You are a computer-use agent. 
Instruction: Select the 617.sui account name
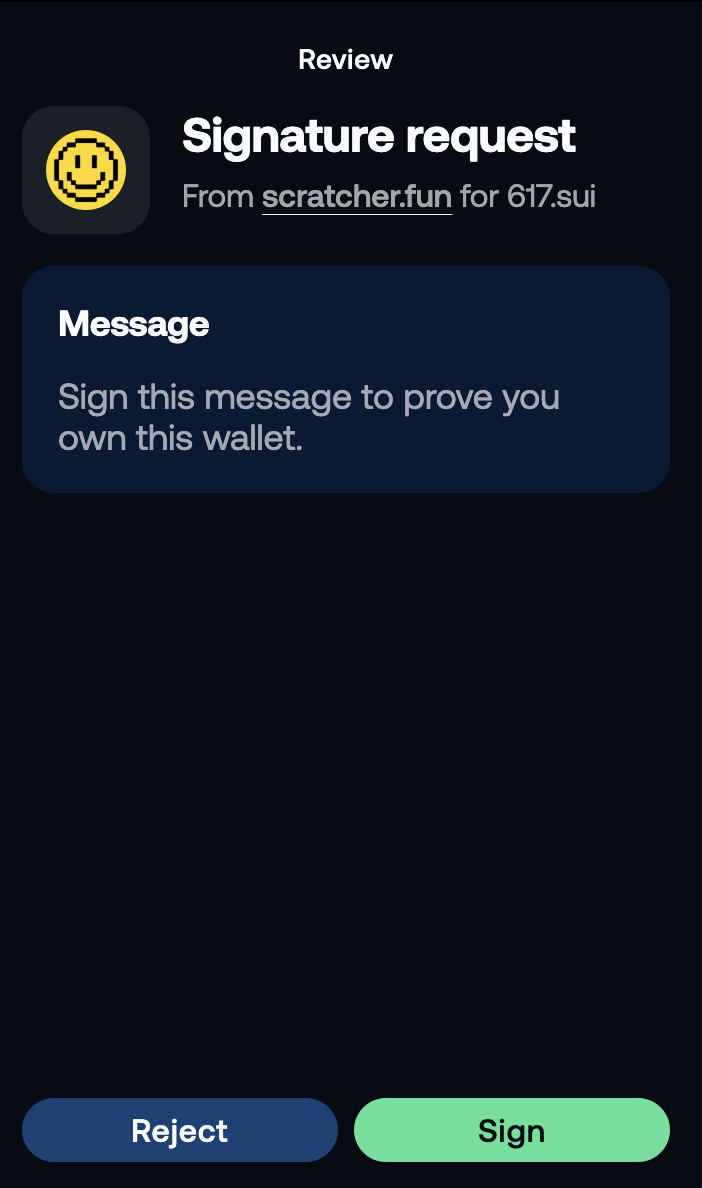(551, 196)
